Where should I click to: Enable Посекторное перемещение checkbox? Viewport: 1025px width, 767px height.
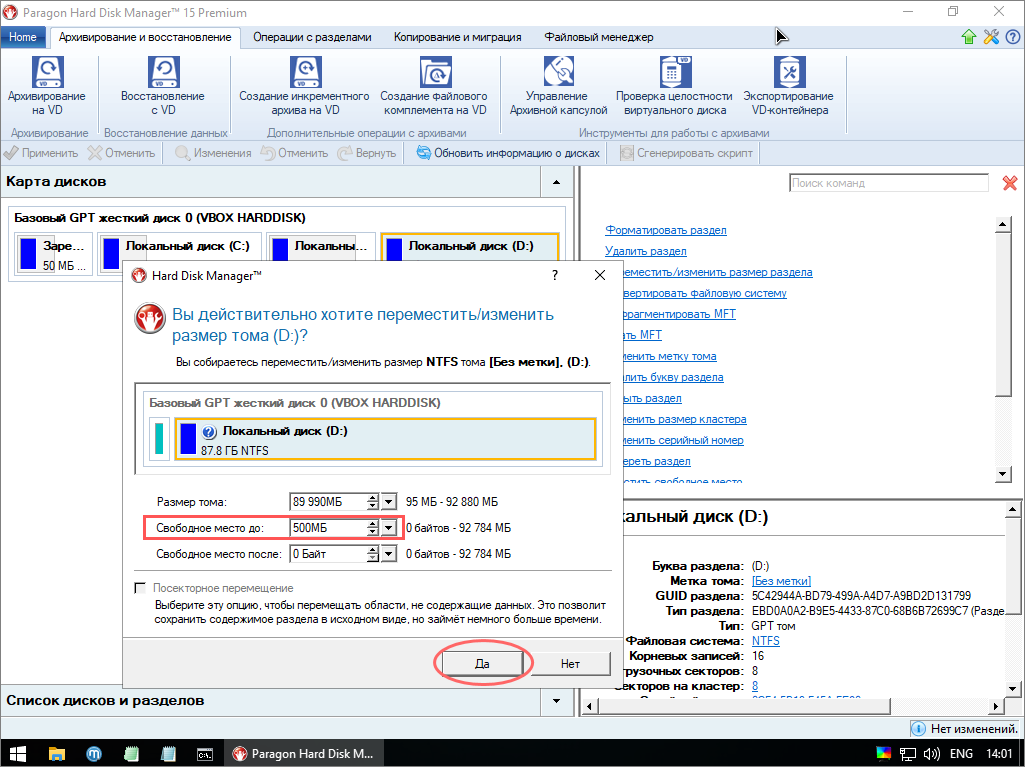140,588
